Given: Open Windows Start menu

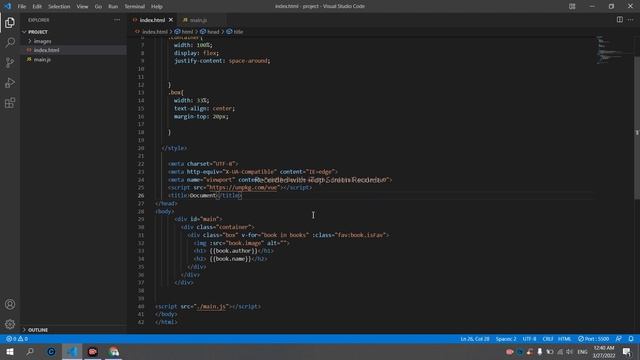Looking at the screenshot, I should pos(10,351).
